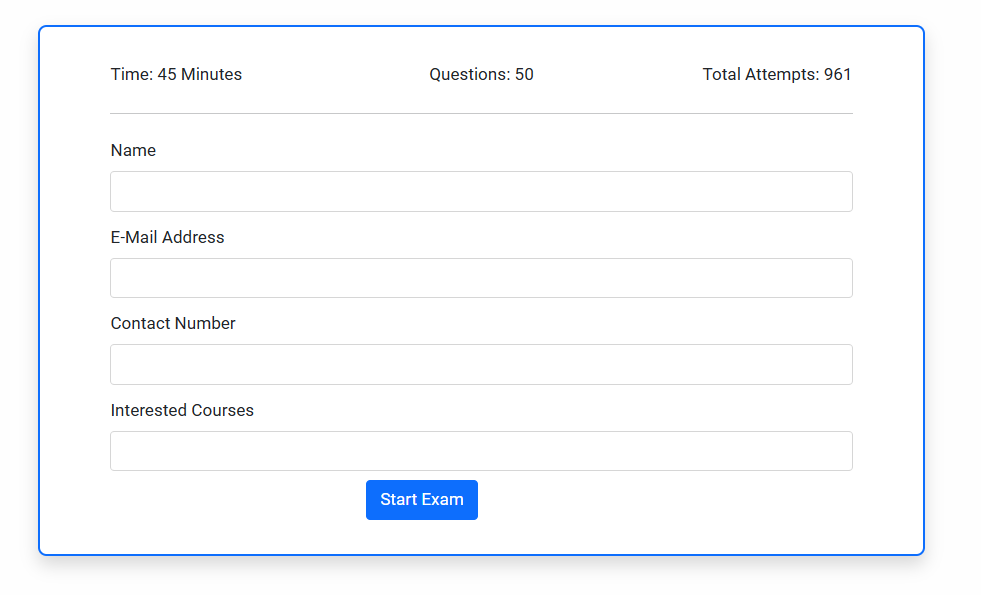This screenshot has width=981, height=595.
Task: Click the "Time: 45 Minutes" text
Action: 176,74
